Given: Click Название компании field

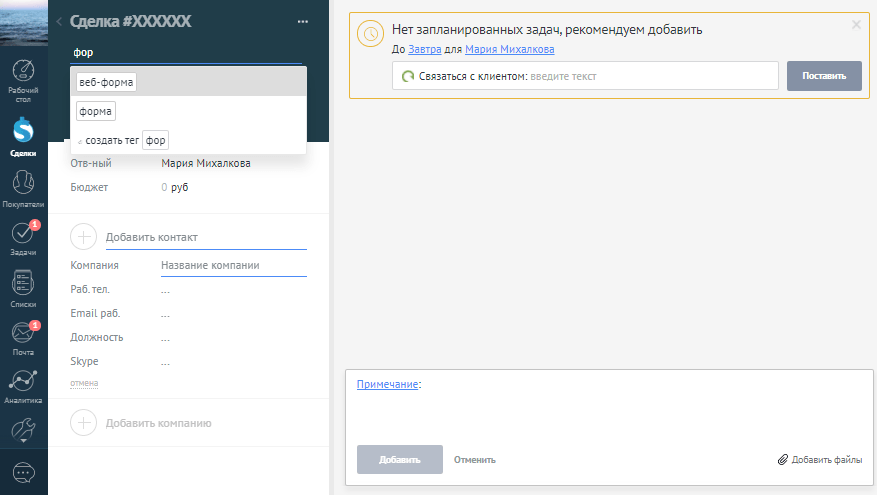Looking at the screenshot, I should 234,265.
